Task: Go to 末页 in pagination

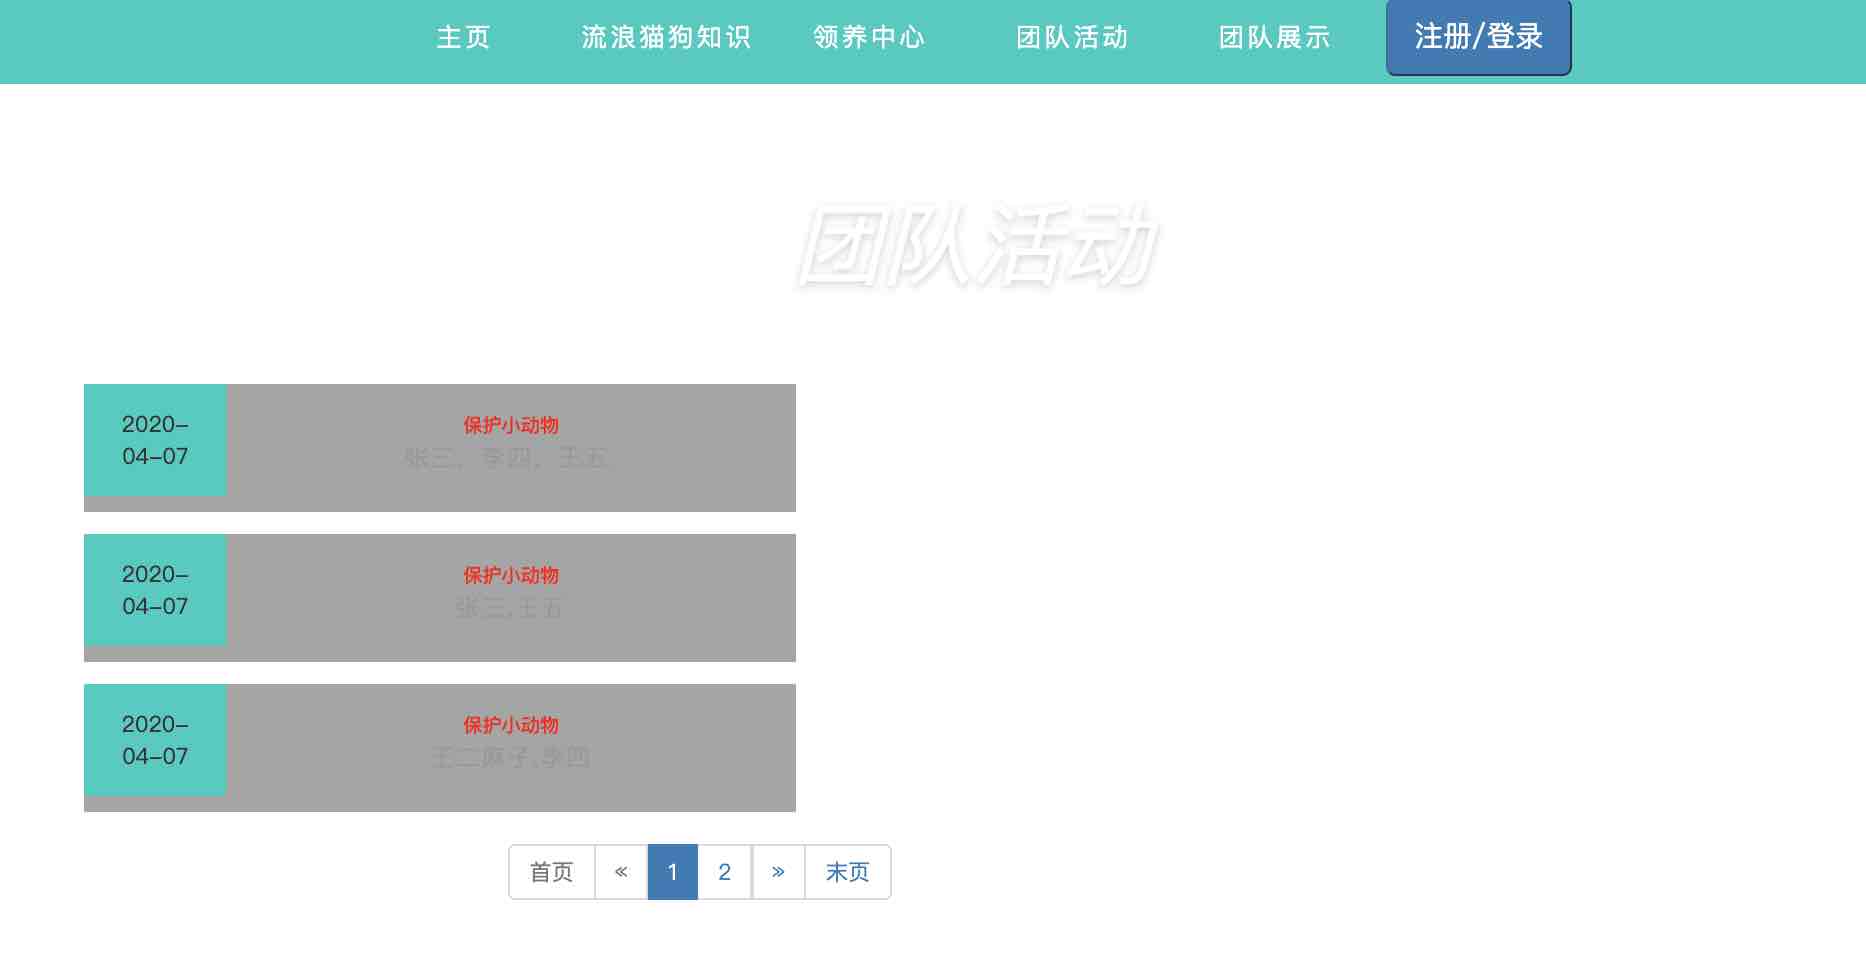Action: click(848, 872)
